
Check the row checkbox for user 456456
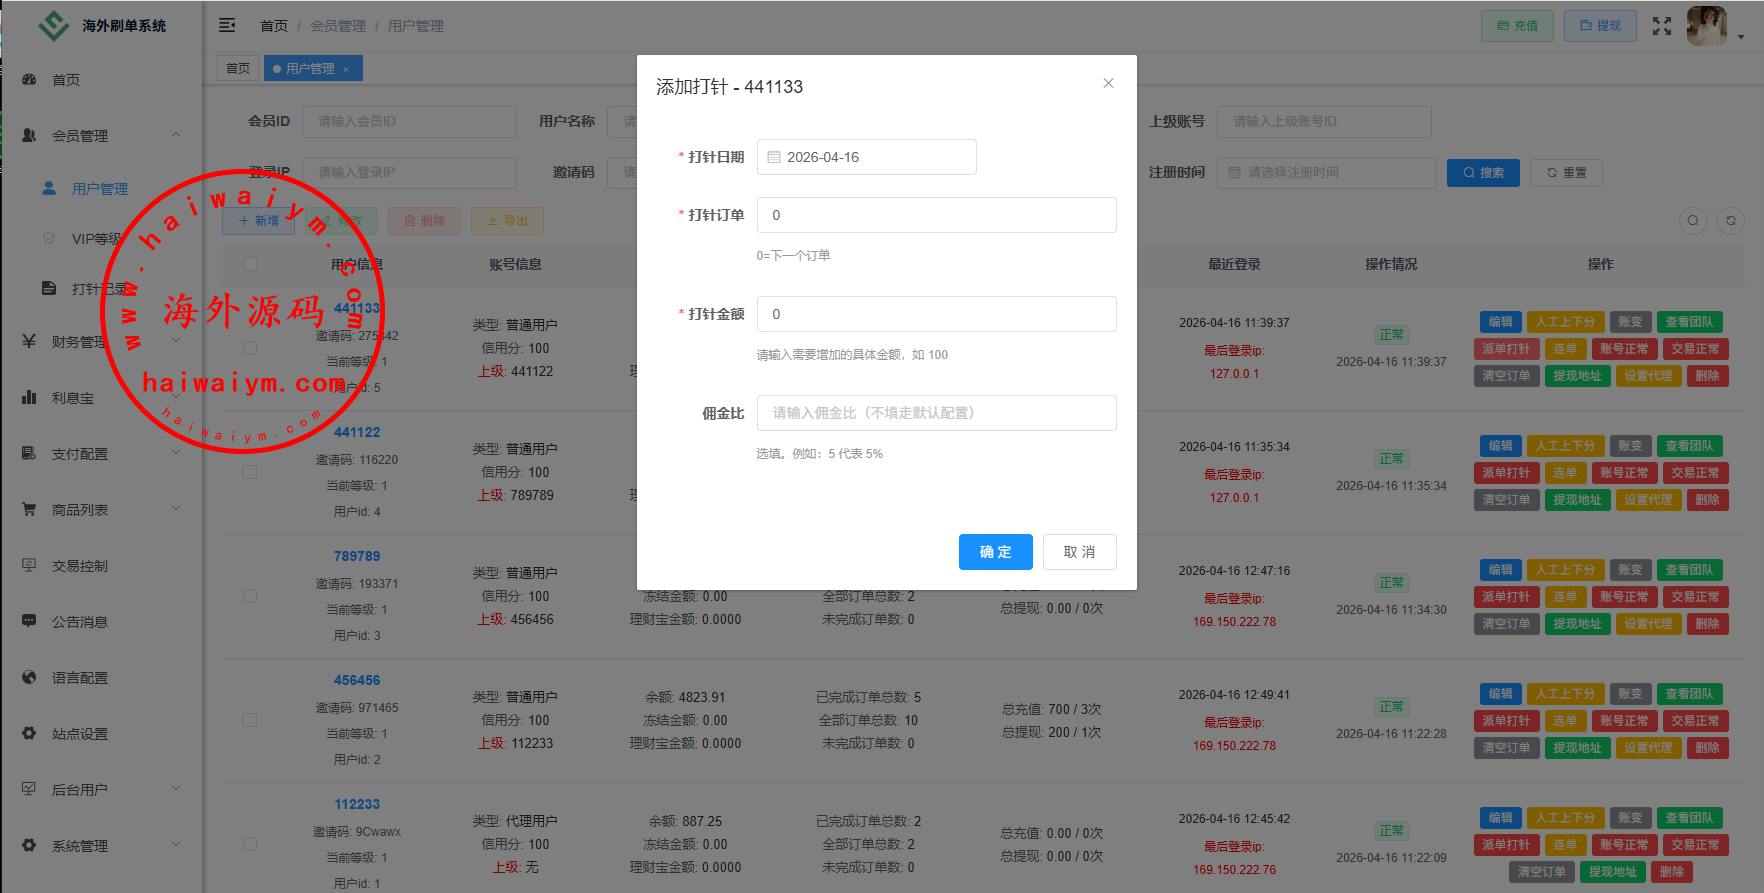[250, 720]
